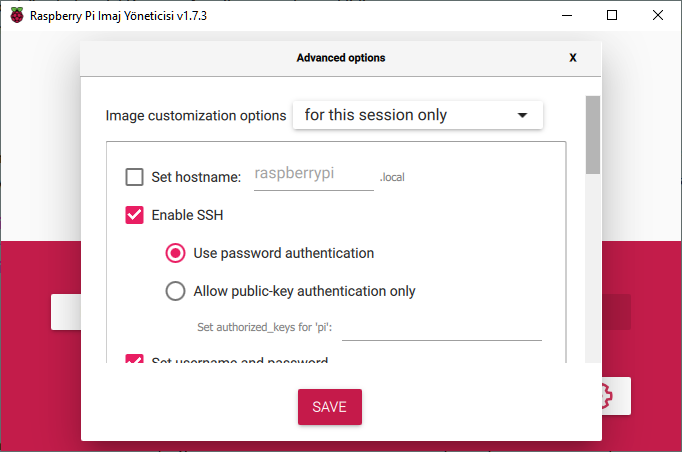Viewport: 682px width, 452px height.
Task: Close the Raspberry Pi Imager window
Action: (x=658, y=15)
